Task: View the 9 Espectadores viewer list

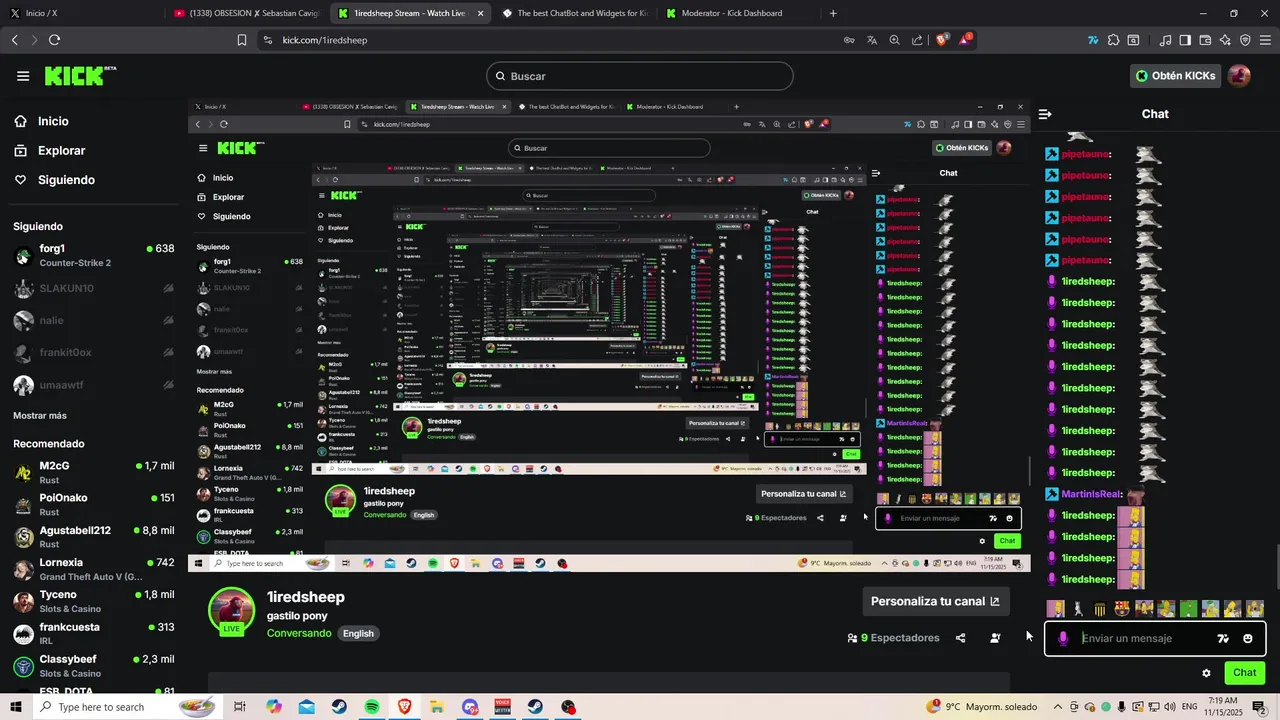Action: coord(893,638)
